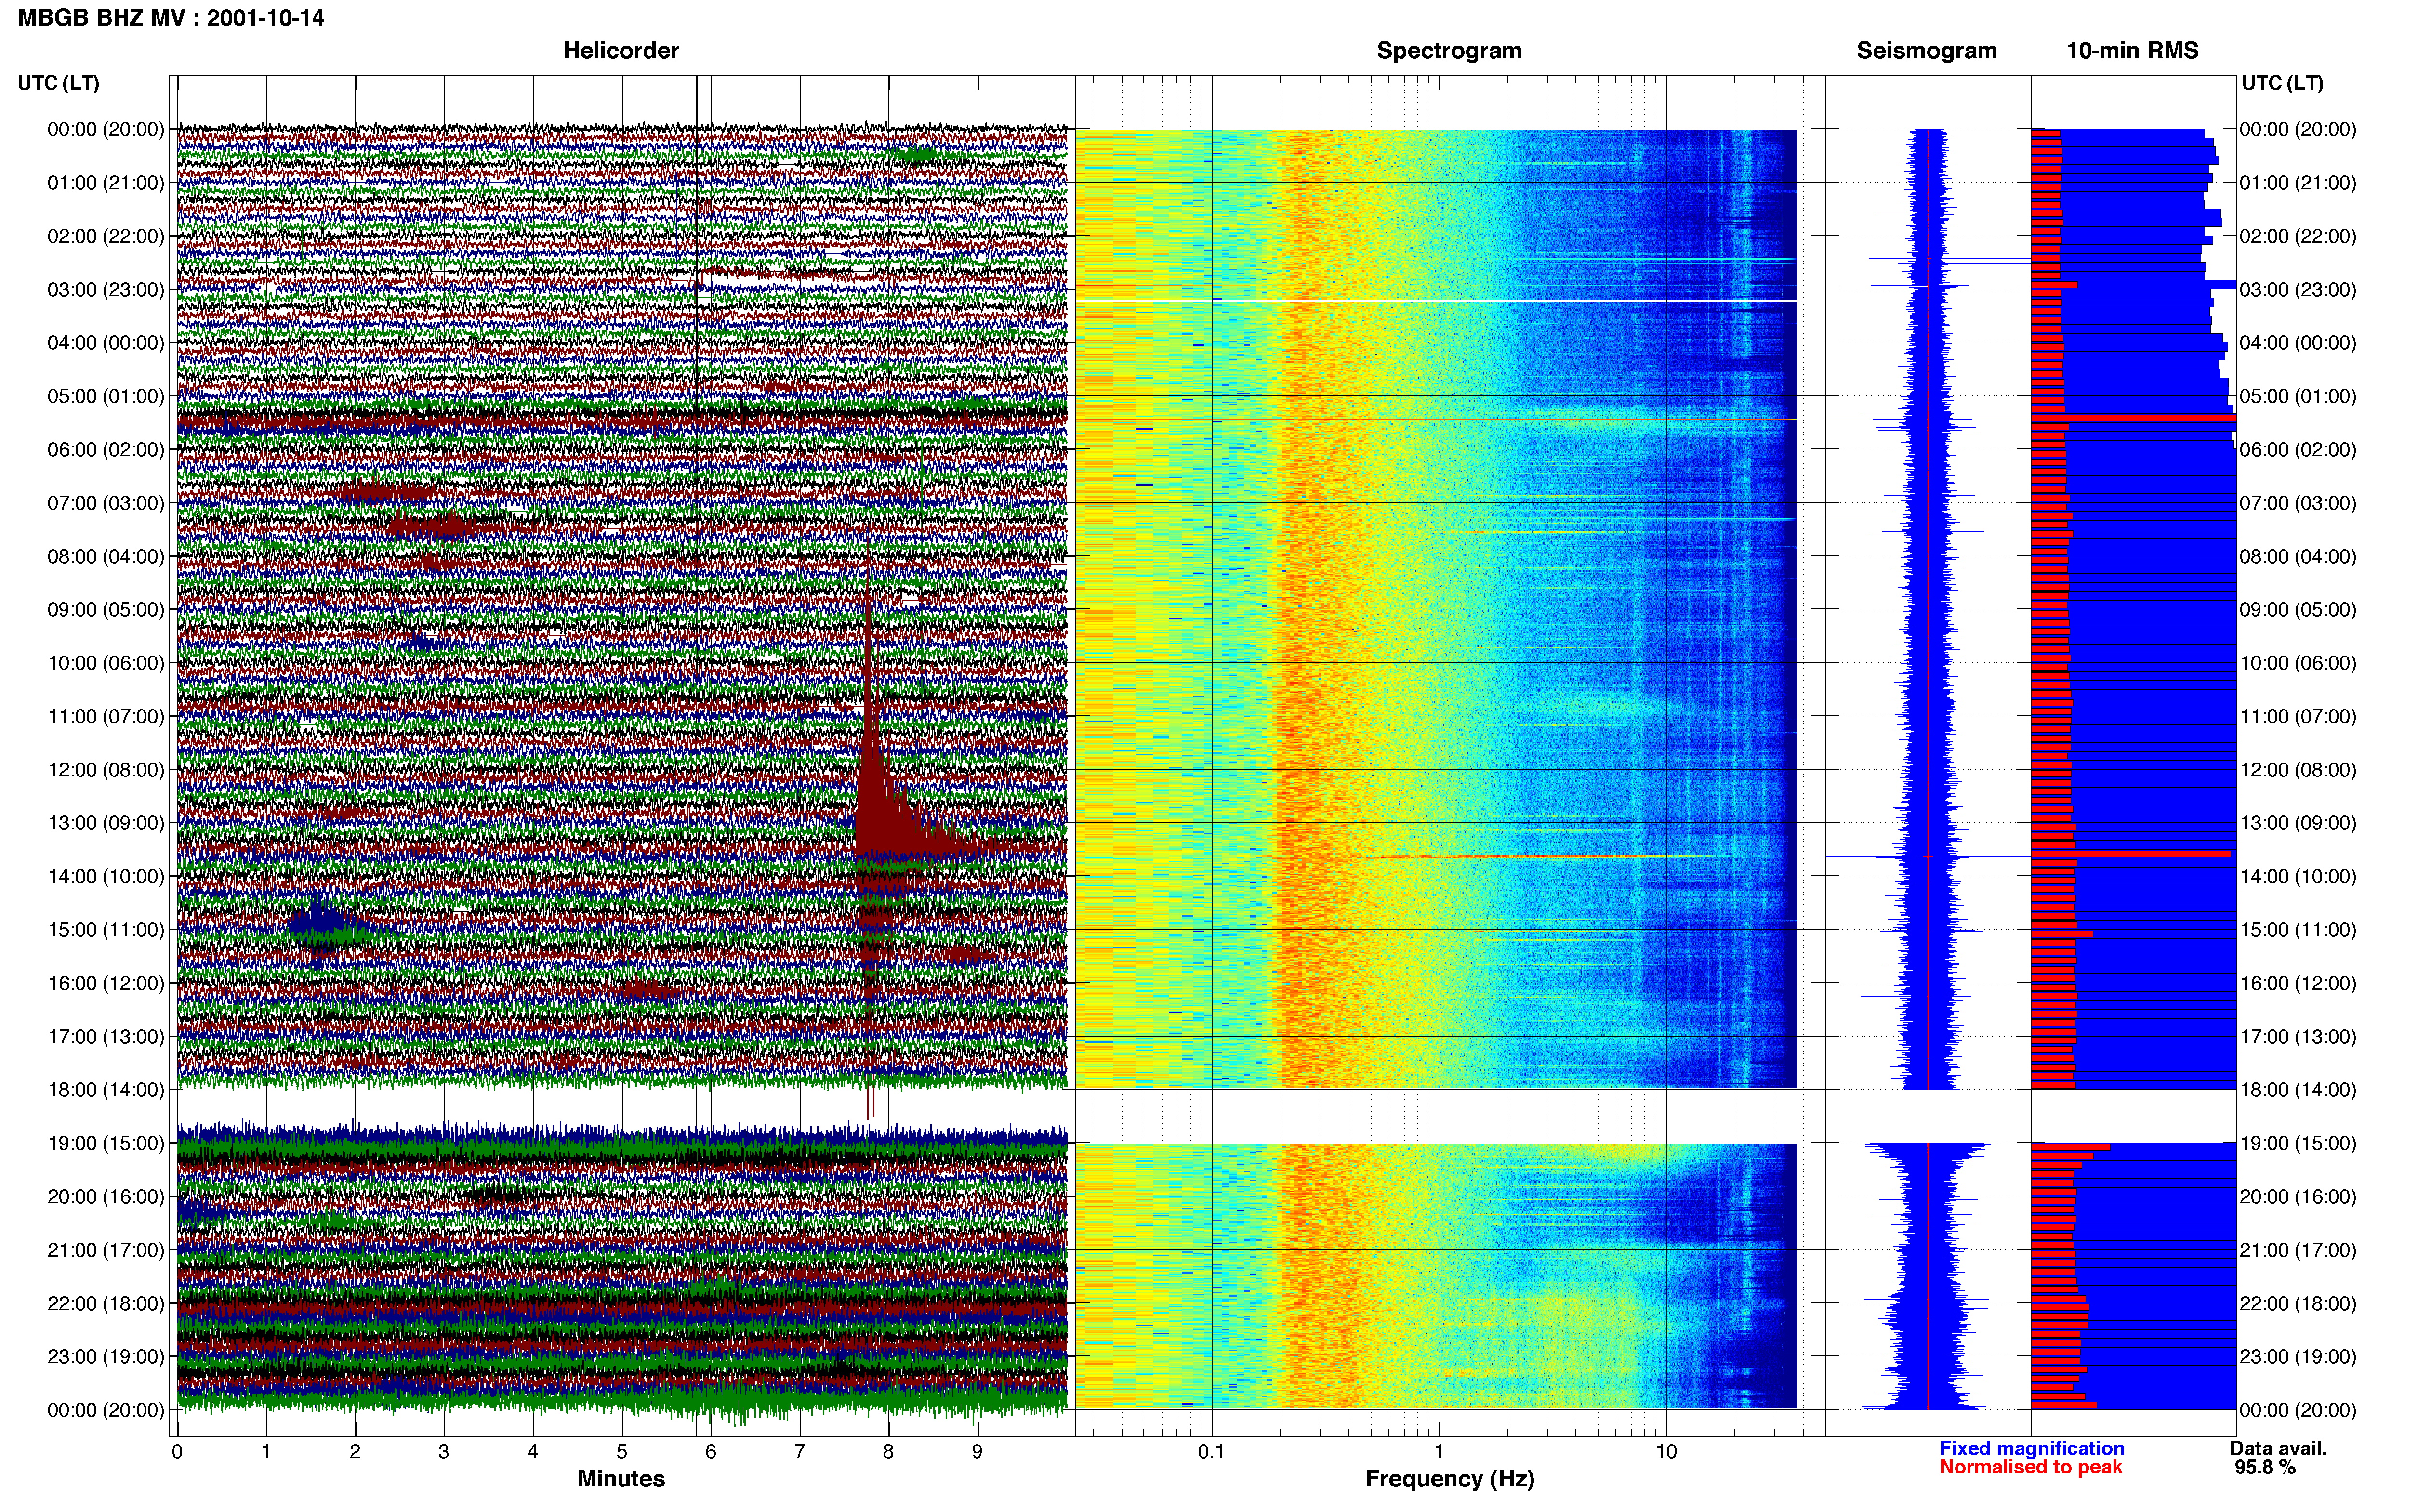Click the '0.1' frequency tick label
Viewport: 2418px width, 1512px height.
pyautogui.click(x=1211, y=1451)
